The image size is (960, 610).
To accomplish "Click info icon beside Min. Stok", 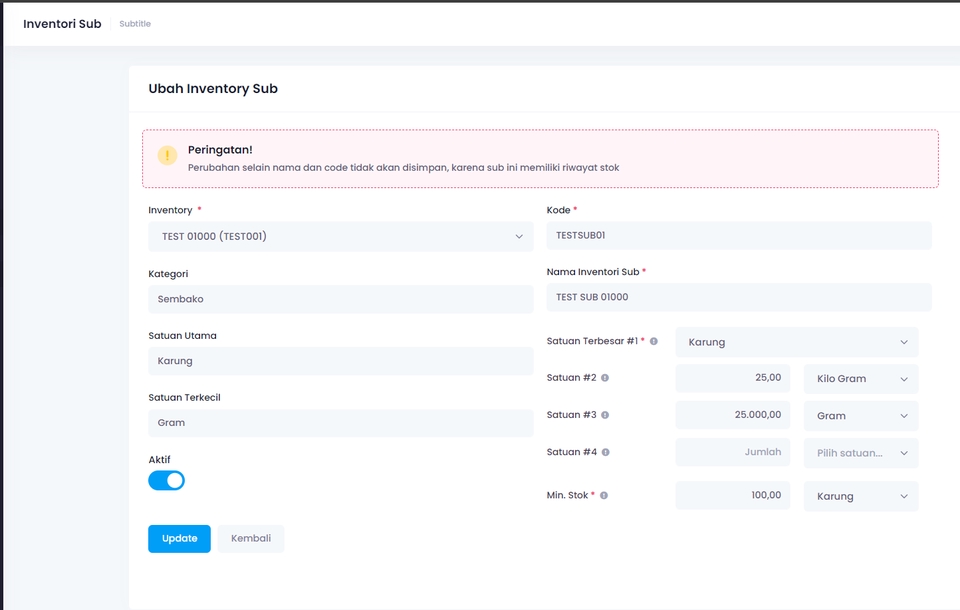I will pyautogui.click(x=604, y=495).
